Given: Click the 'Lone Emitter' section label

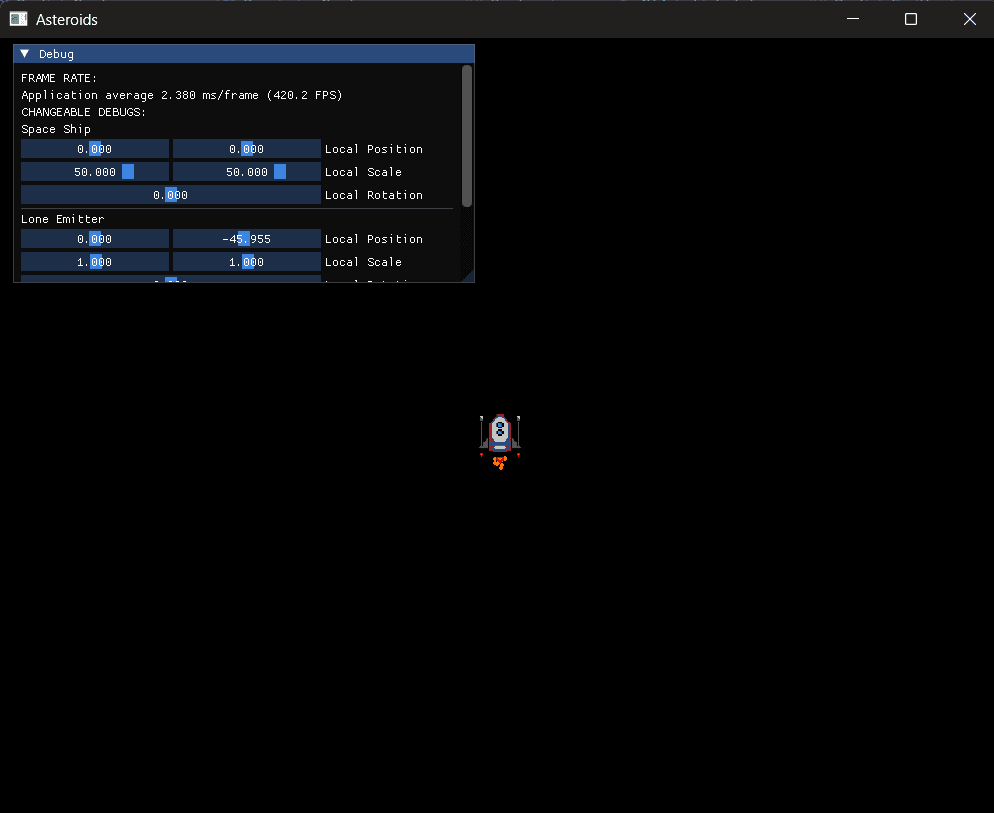Looking at the screenshot, I should point(63,219).
